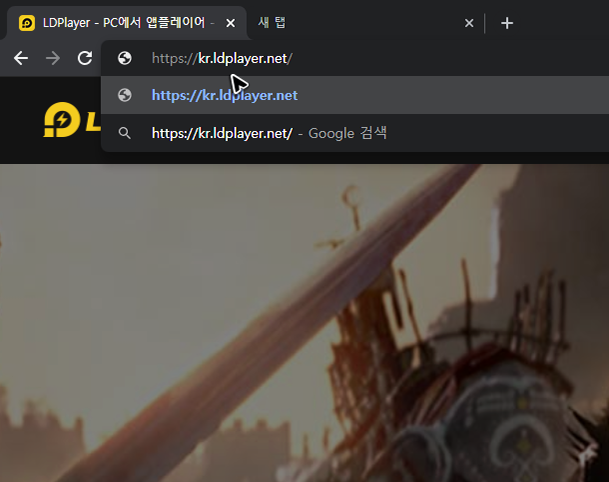Click the LDPlayer favicon on the tab
Screen dimensions: 609x482
(27, 23)
